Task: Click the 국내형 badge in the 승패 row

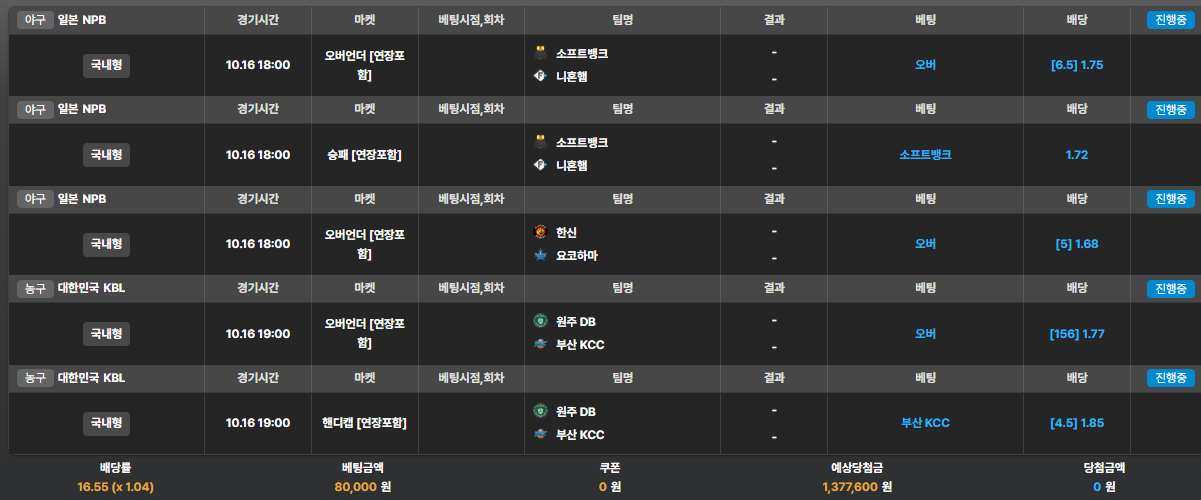Action: 106,154
